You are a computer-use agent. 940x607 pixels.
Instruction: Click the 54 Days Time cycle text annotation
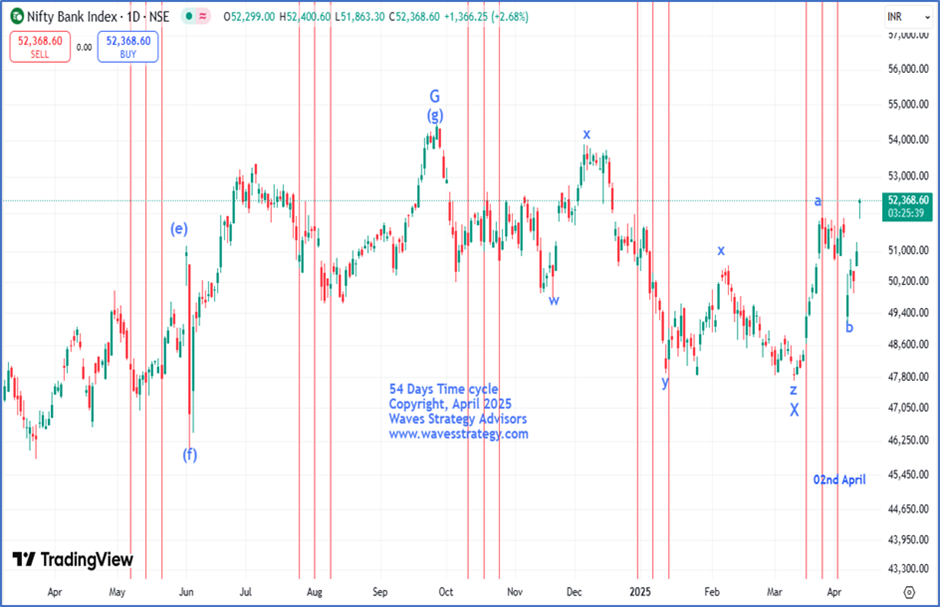coord(444,389)
